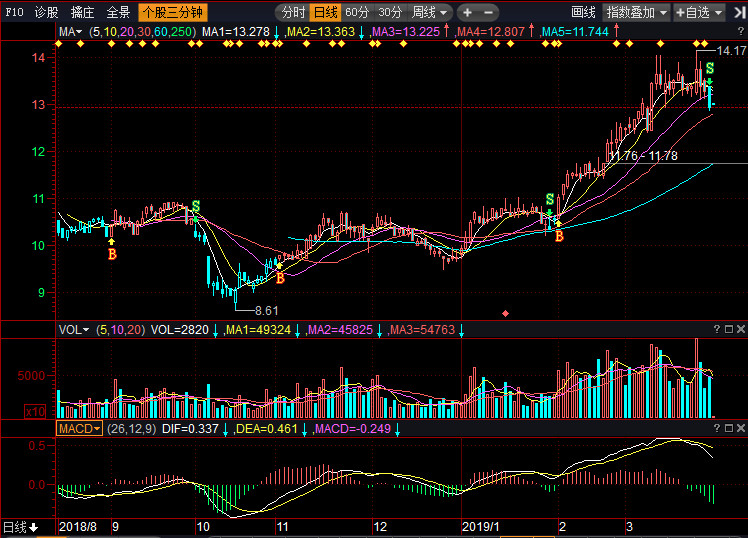This screenshot has height=538, width=748.
Task: Switch to 分时 intraday view
Action: pyautogui.click(x=292, y=13)
